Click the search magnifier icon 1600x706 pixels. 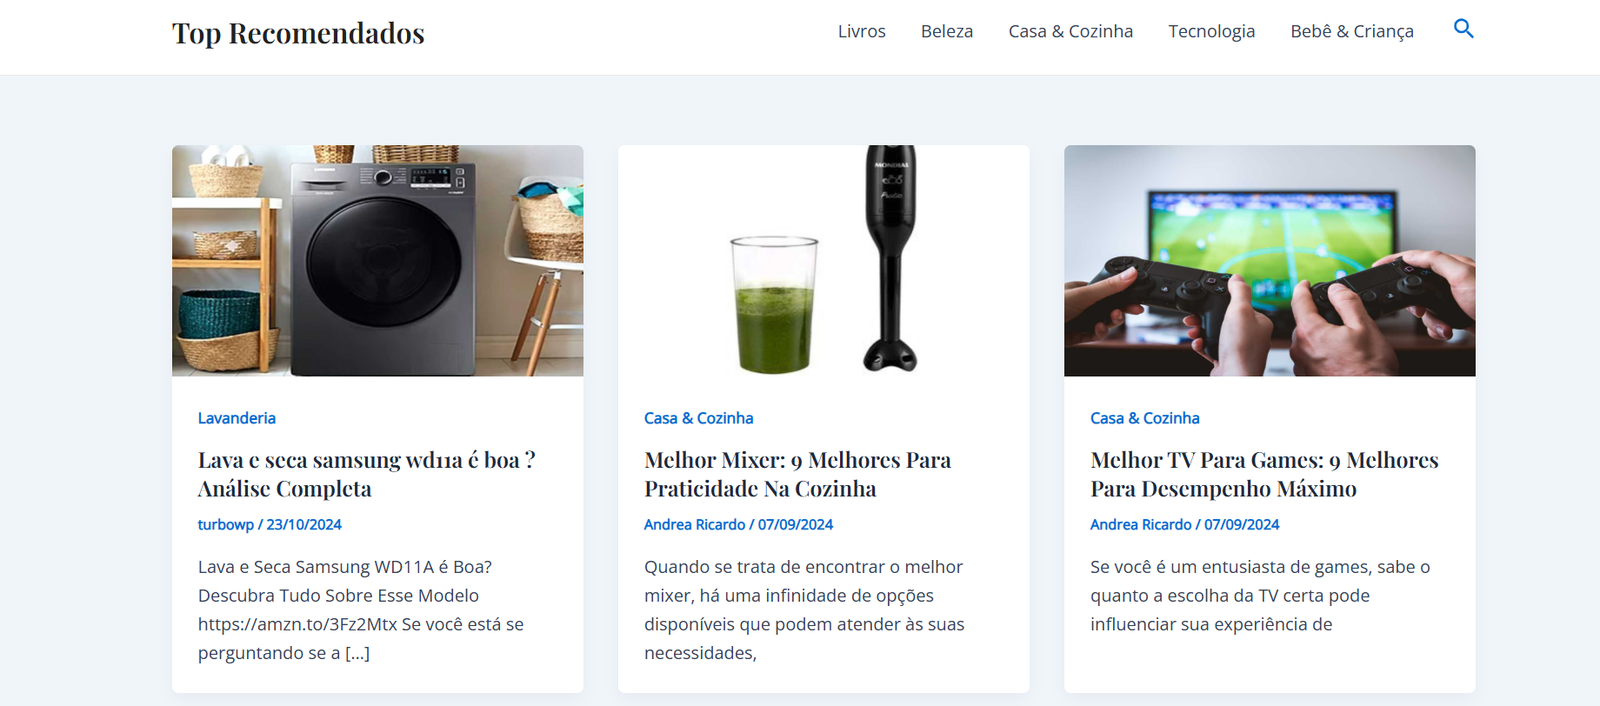tap(1463, 29)
